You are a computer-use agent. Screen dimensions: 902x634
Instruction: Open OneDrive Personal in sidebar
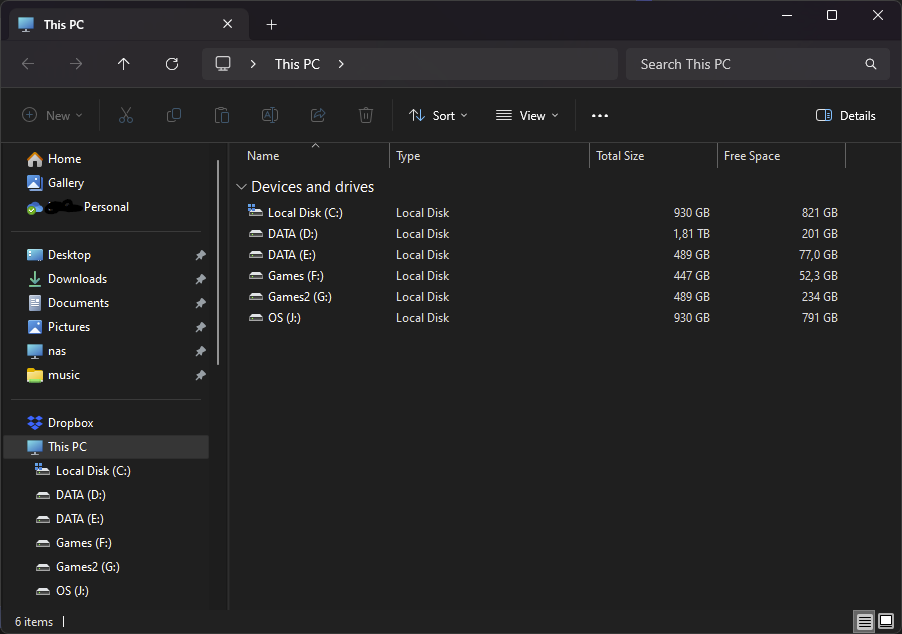coord(78,207)
